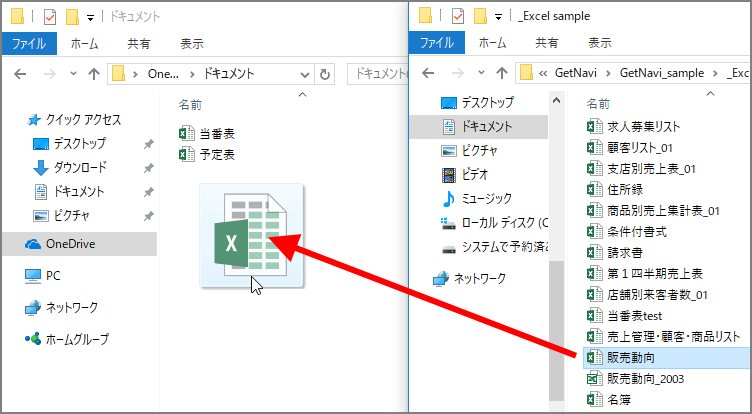Select ビデオ in right window navigation
This screenshot has height=414, width=752.
[x=474, y=175]
